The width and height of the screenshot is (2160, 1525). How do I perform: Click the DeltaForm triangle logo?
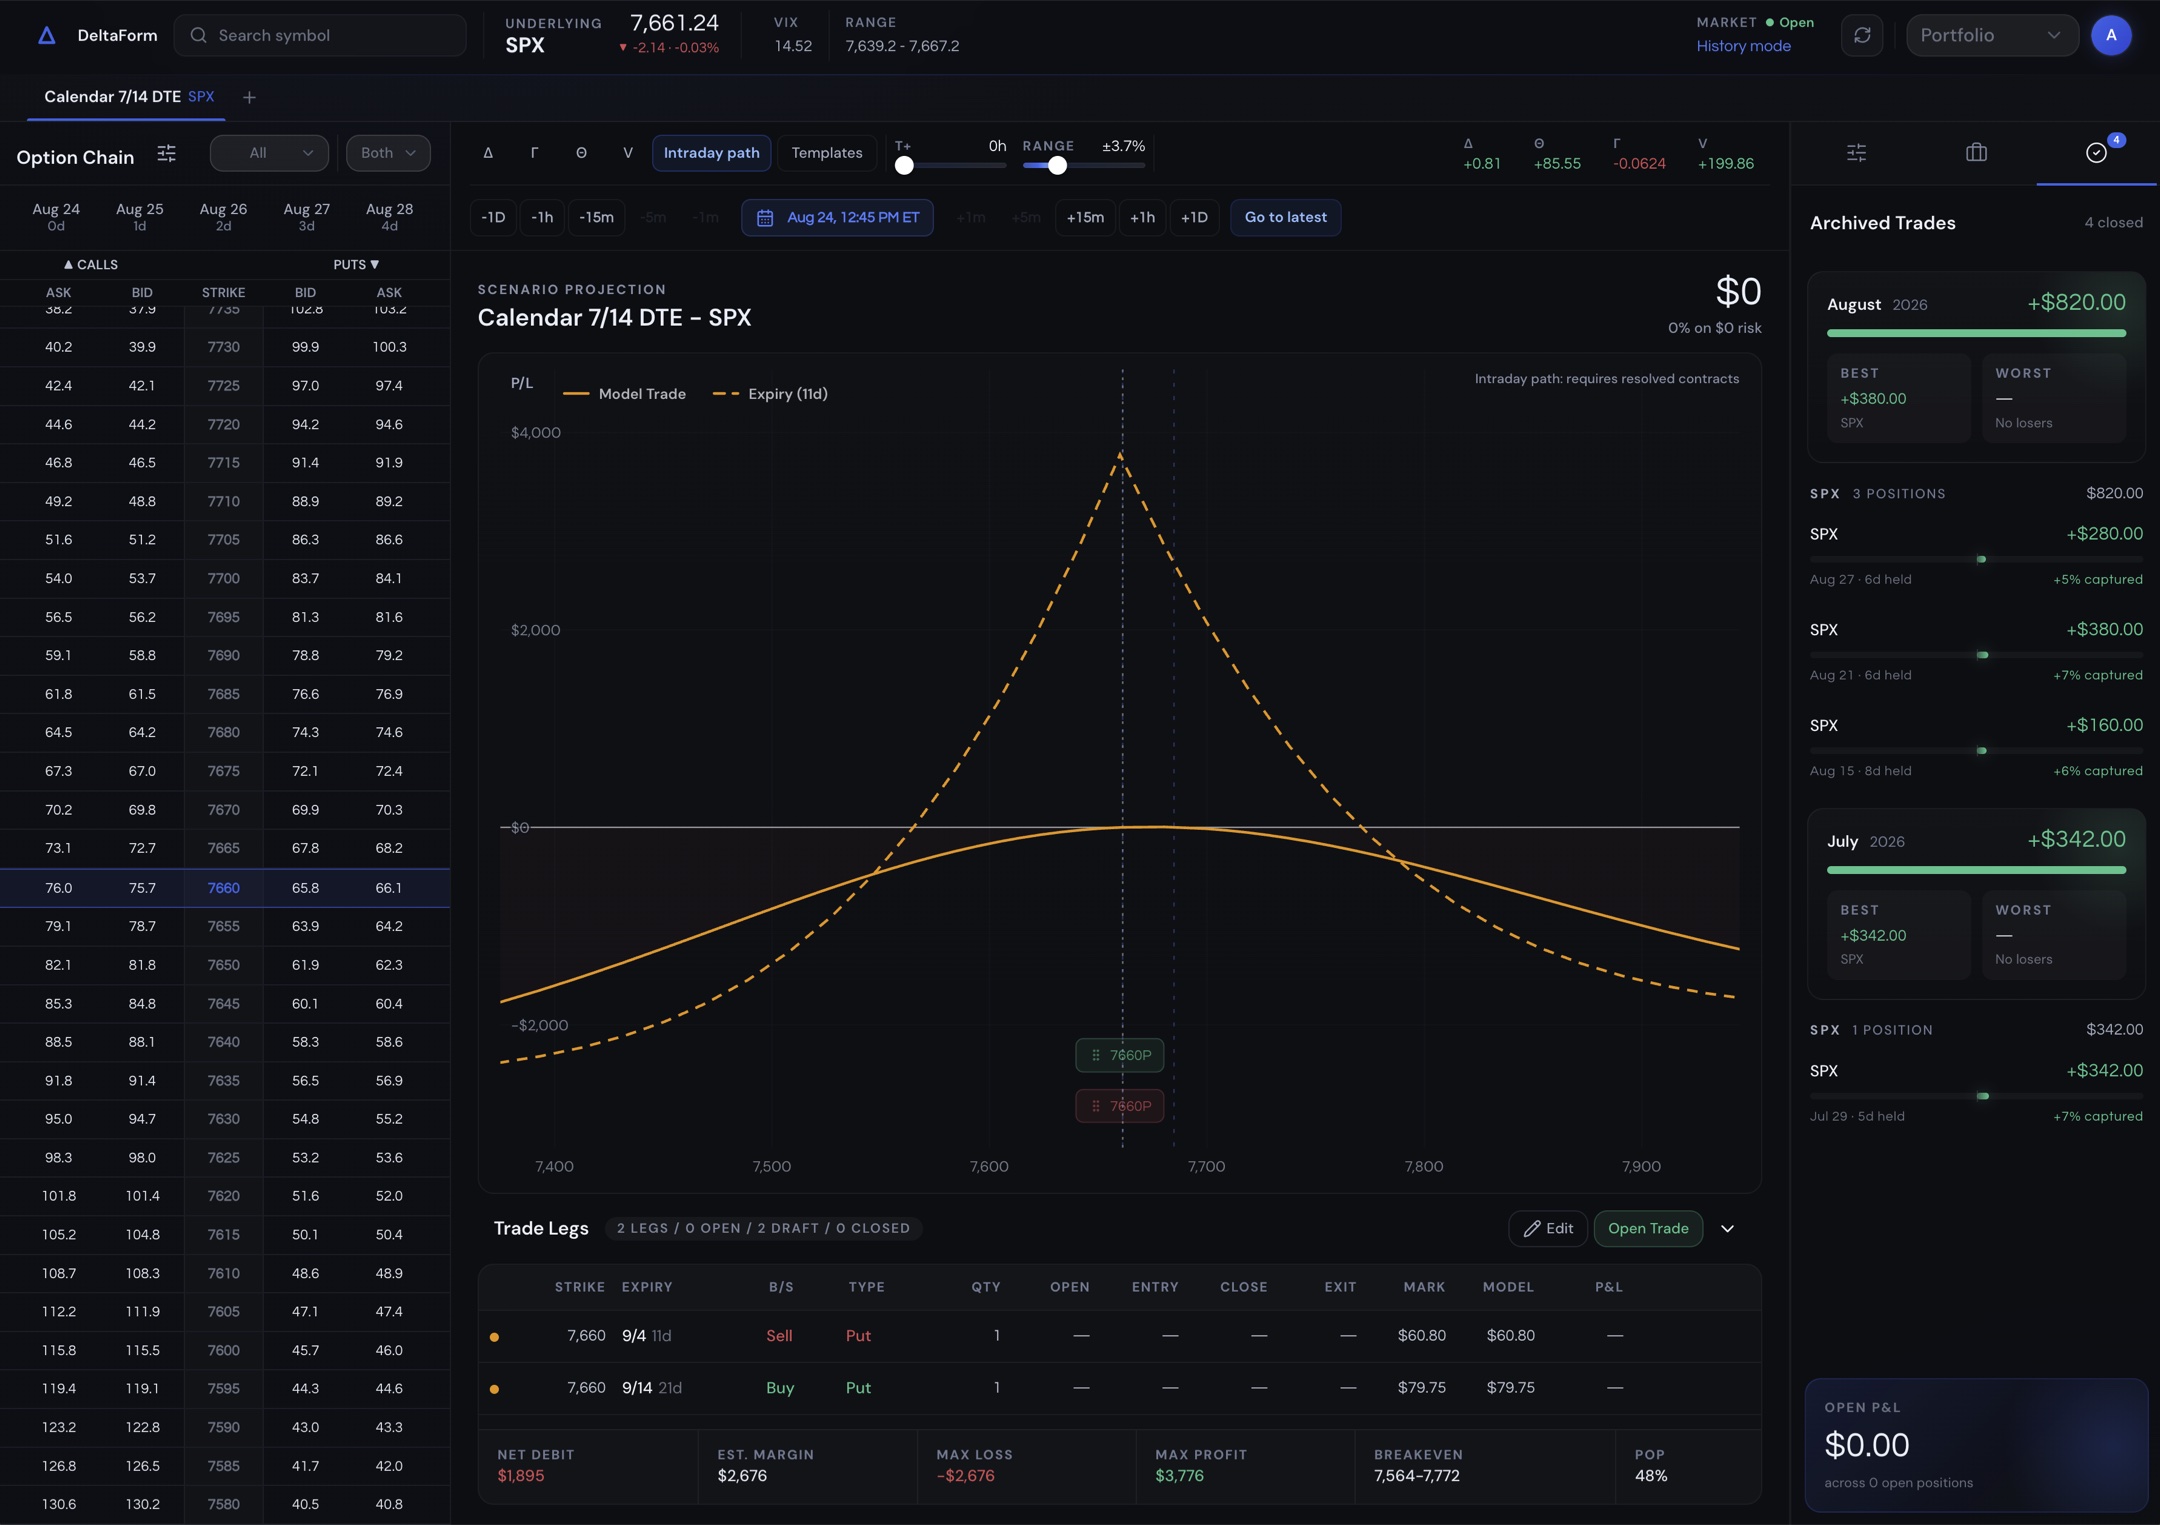[46, 35]
